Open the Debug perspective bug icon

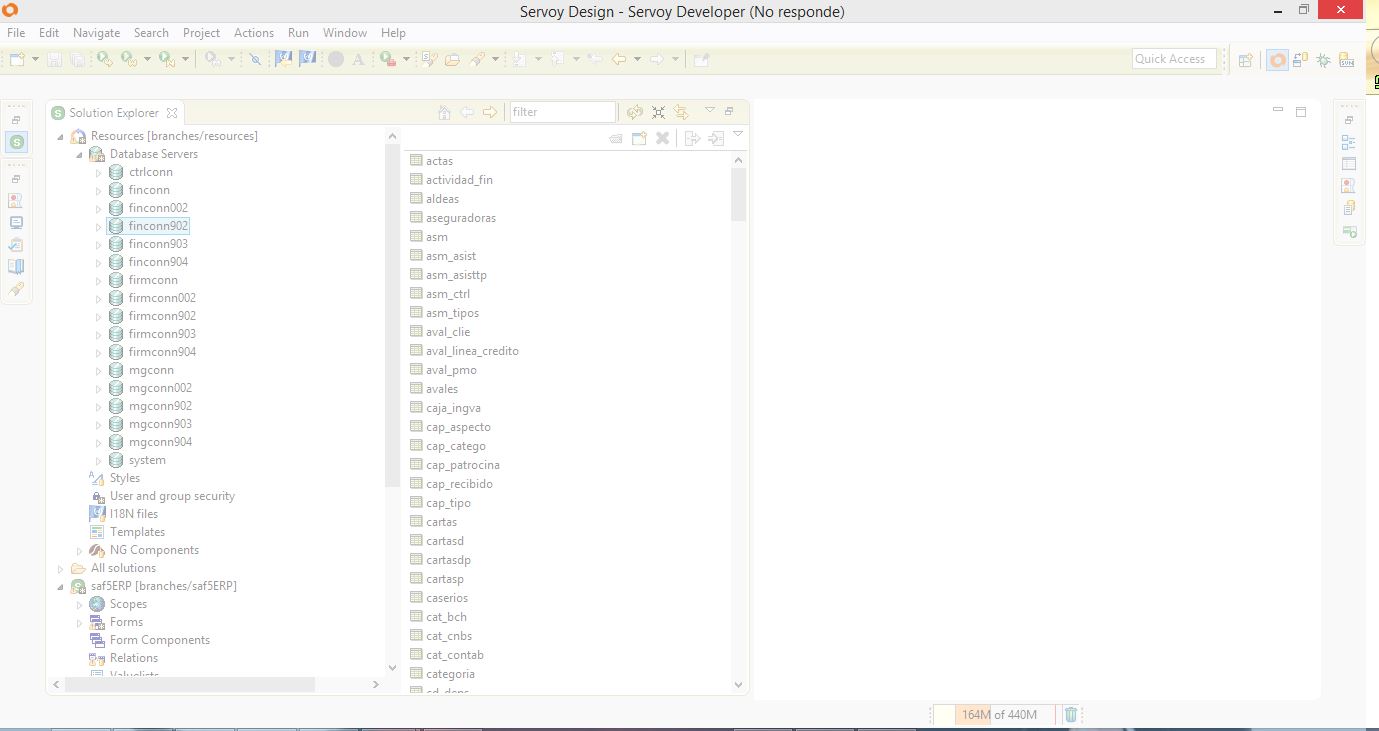[x=1323, y=60]
